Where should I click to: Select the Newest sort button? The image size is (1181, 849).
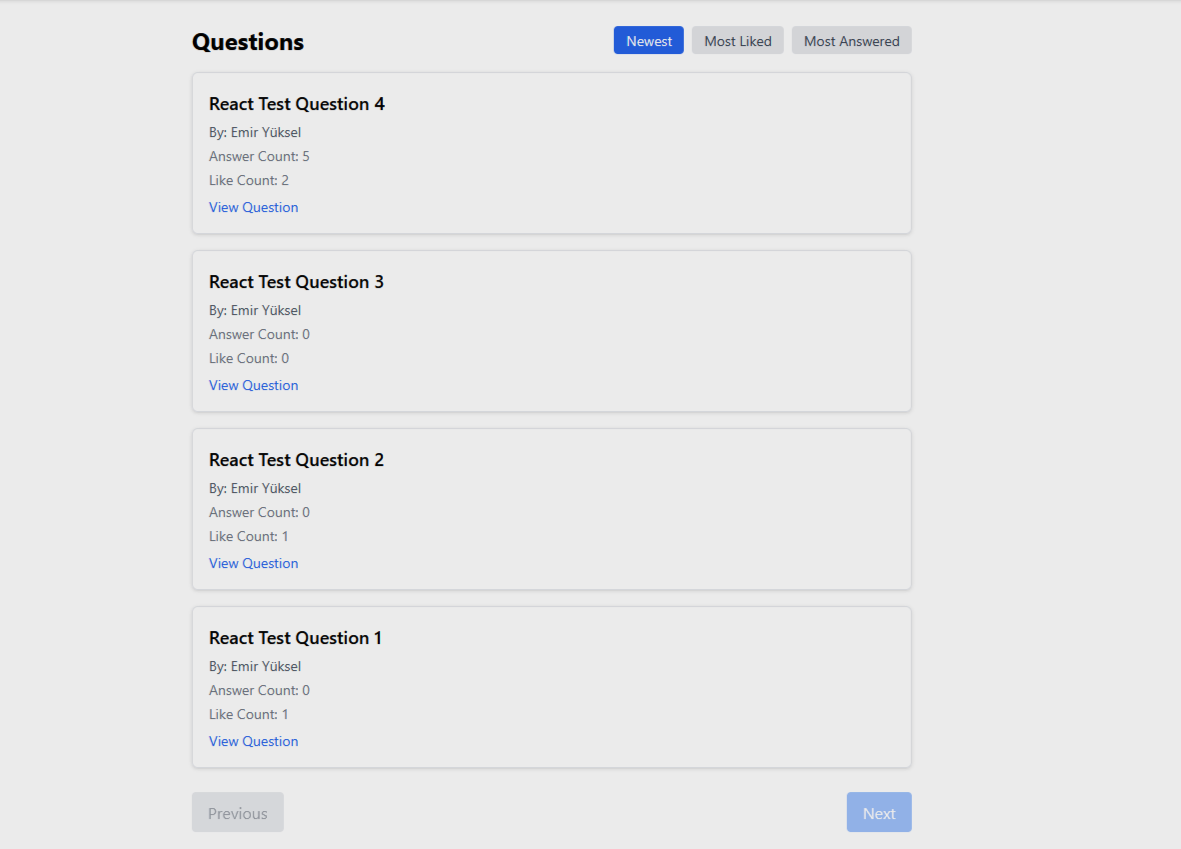648,41
